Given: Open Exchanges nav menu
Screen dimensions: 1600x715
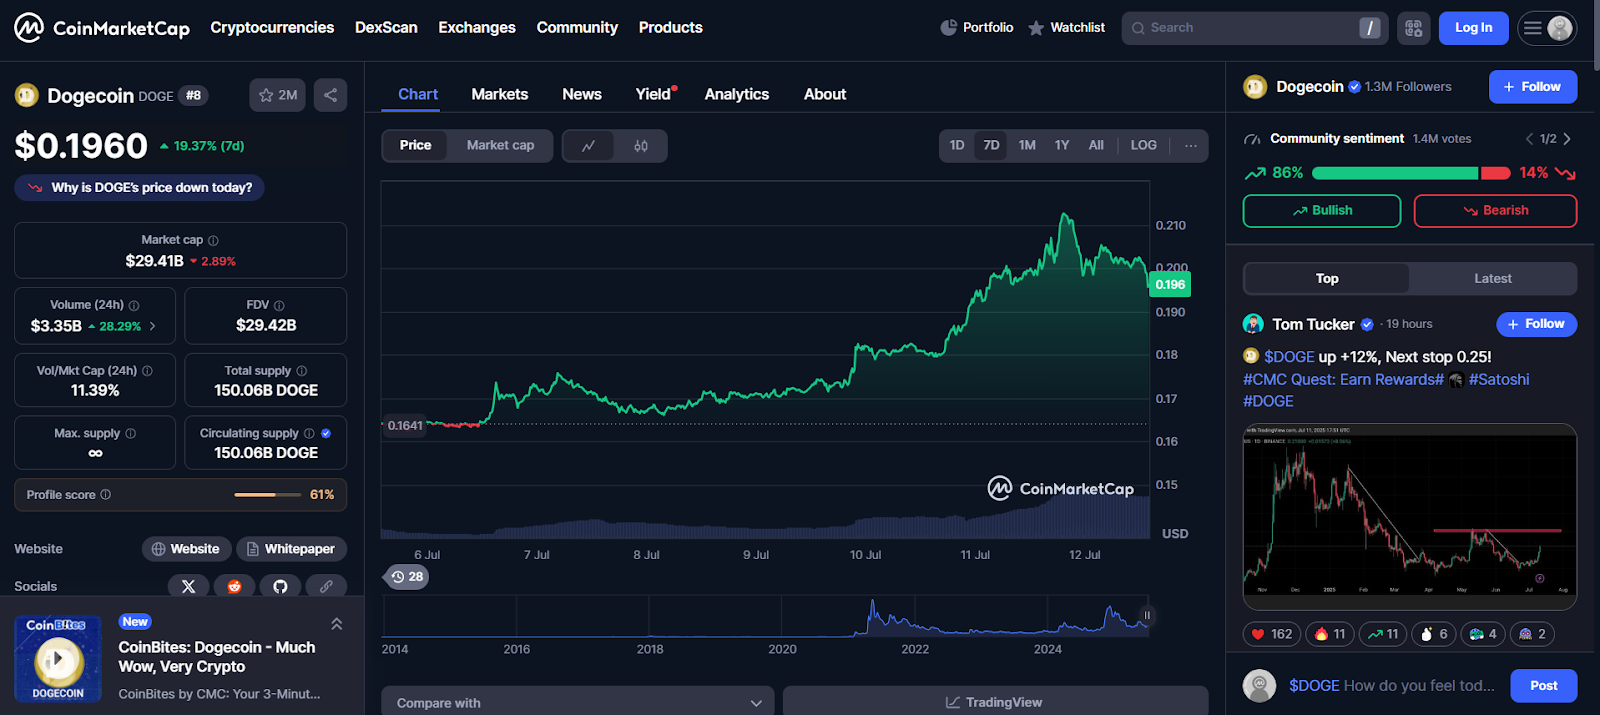Looking at the screenshot, I should pos(477,28).
